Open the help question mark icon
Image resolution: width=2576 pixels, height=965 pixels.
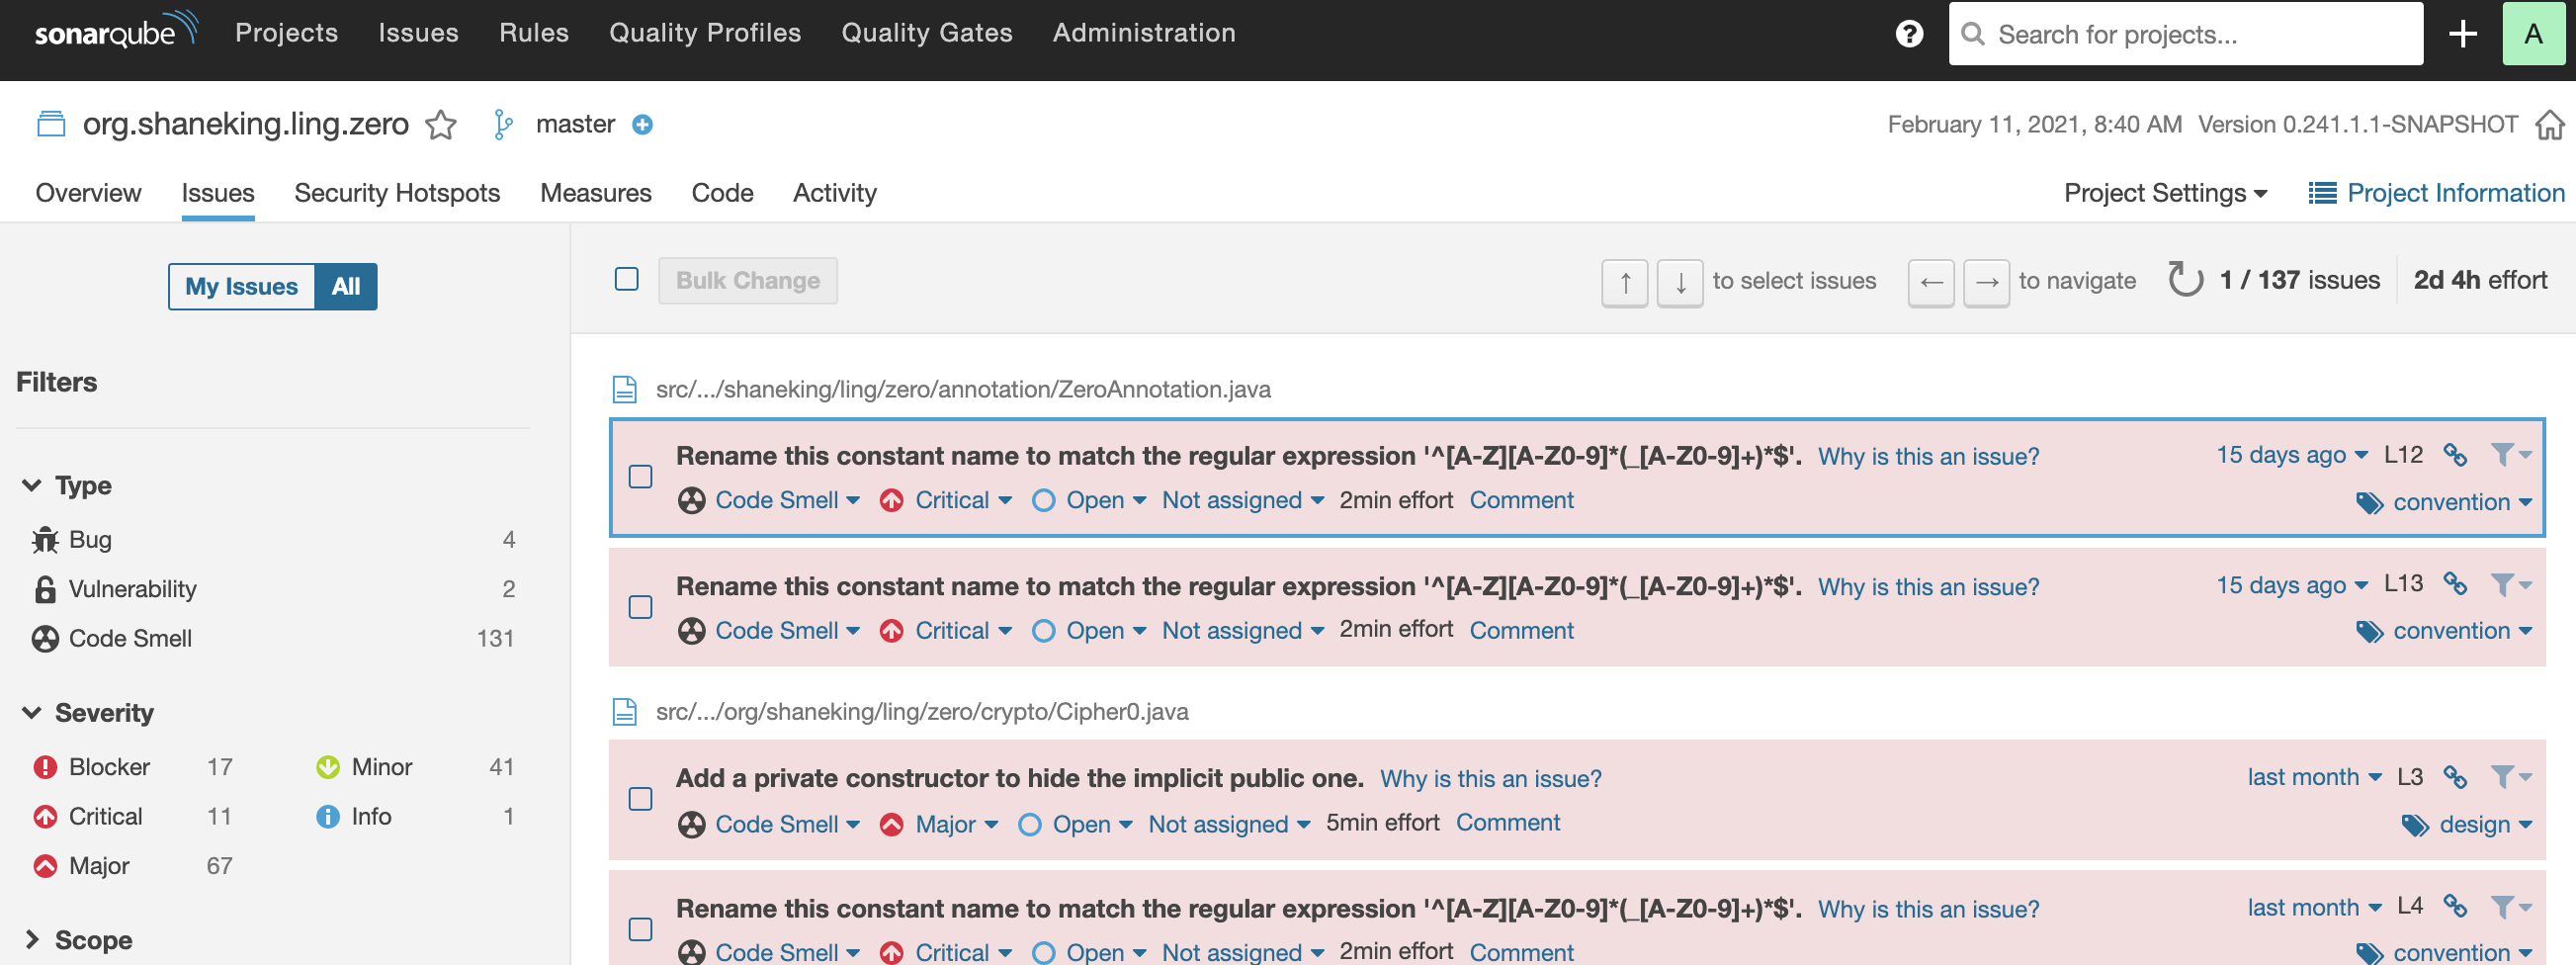(x=1908, y=34)
